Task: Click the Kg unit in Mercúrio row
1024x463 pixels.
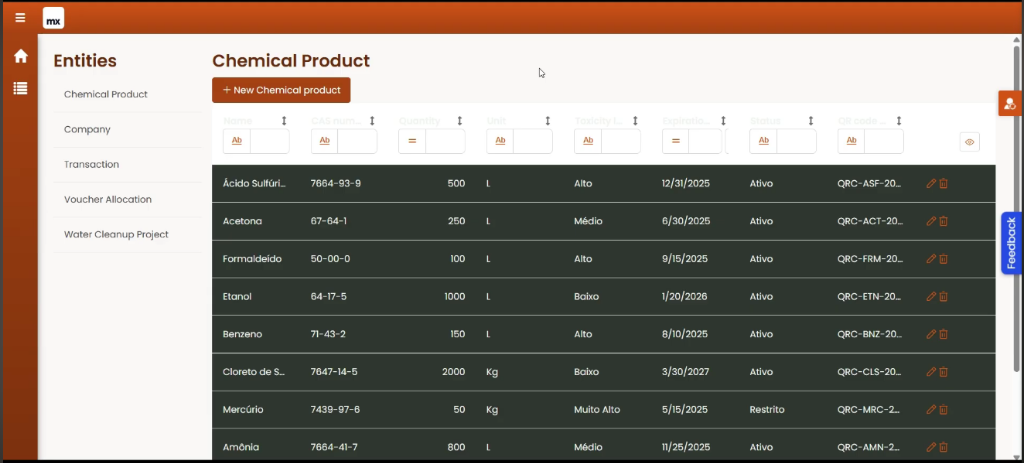Action: (492, 409)
